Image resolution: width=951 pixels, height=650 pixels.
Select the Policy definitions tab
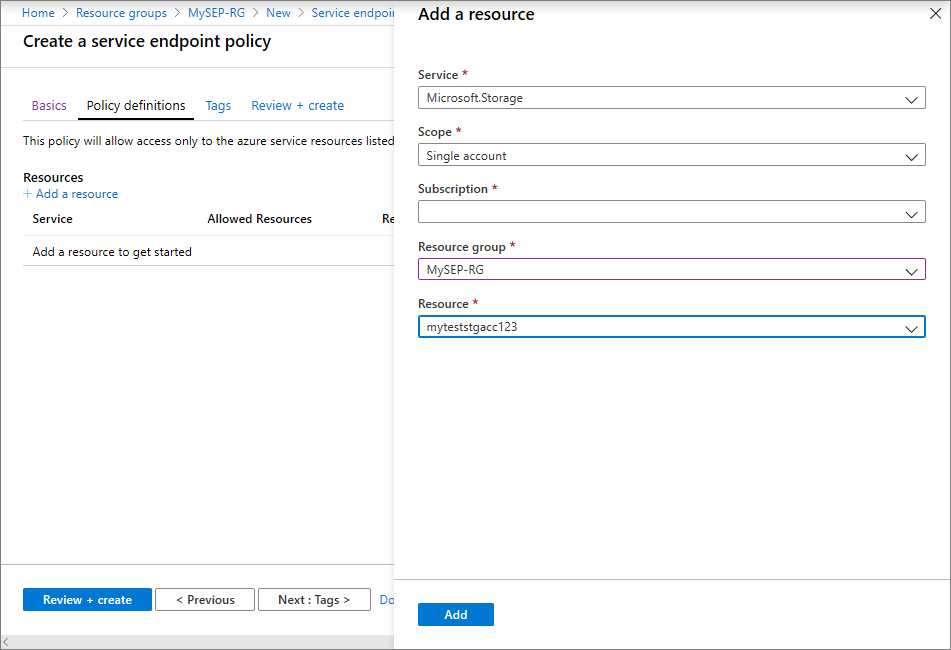click(x=135, y=105)
